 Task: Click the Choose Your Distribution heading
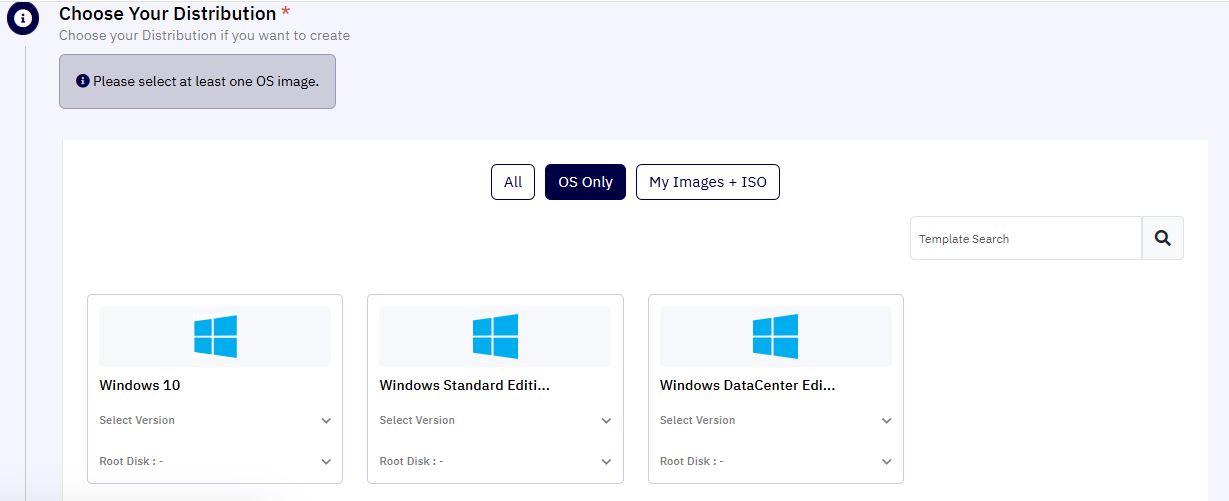(x=167, y=13)
